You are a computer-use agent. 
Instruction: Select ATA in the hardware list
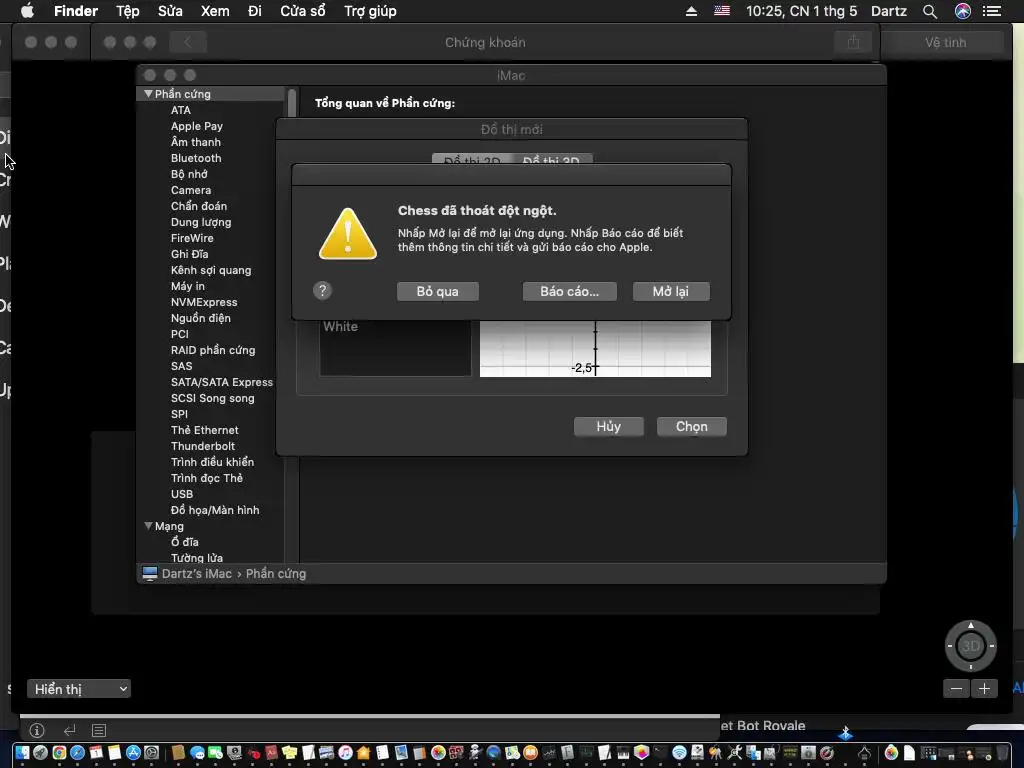(181, 110)
